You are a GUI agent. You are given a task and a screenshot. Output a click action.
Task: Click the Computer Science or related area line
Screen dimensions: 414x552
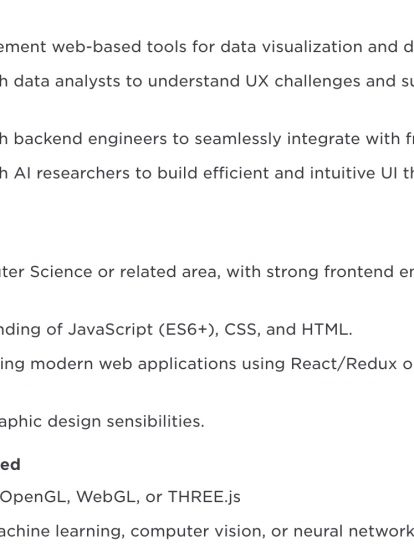point(207,272)
